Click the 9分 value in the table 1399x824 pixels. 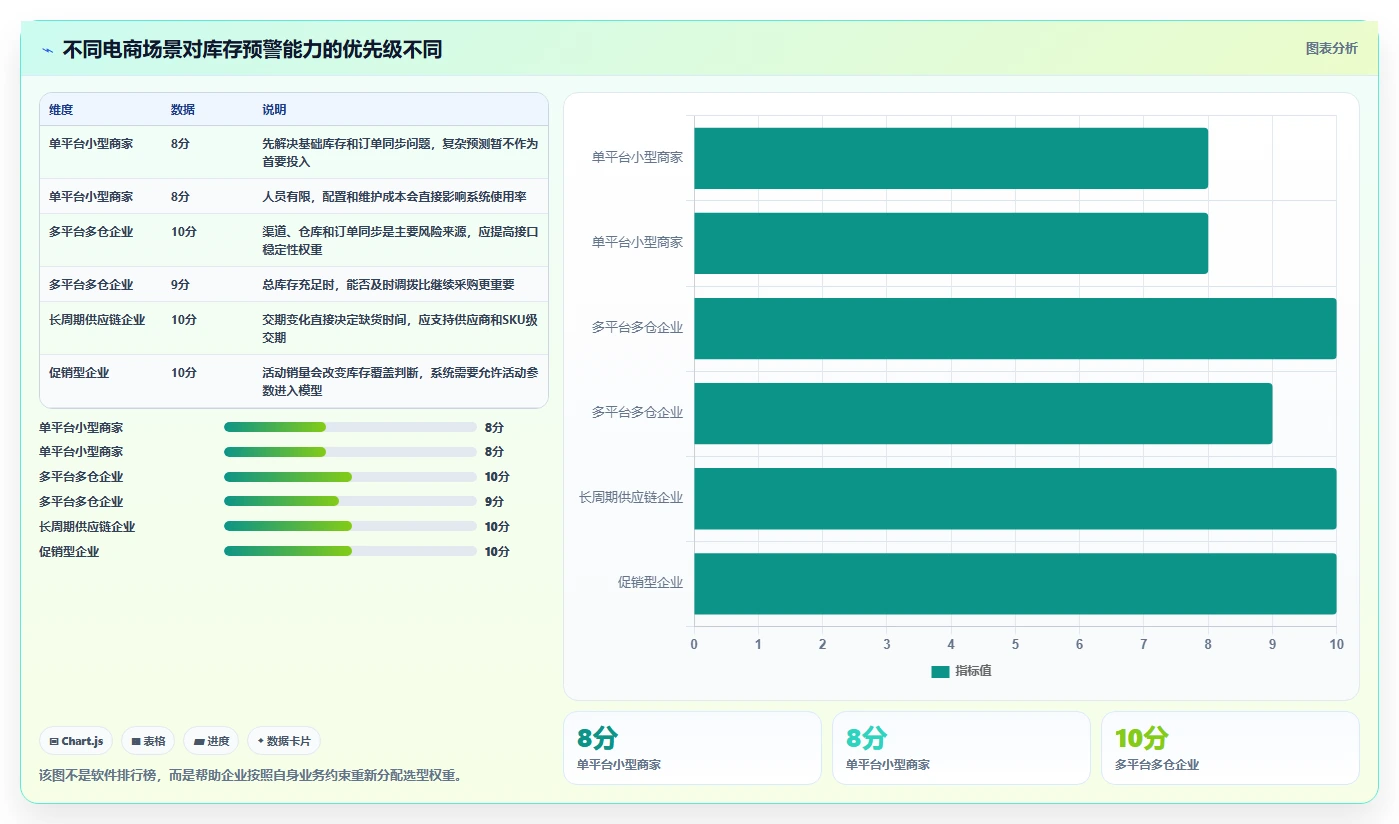(180, 285)
